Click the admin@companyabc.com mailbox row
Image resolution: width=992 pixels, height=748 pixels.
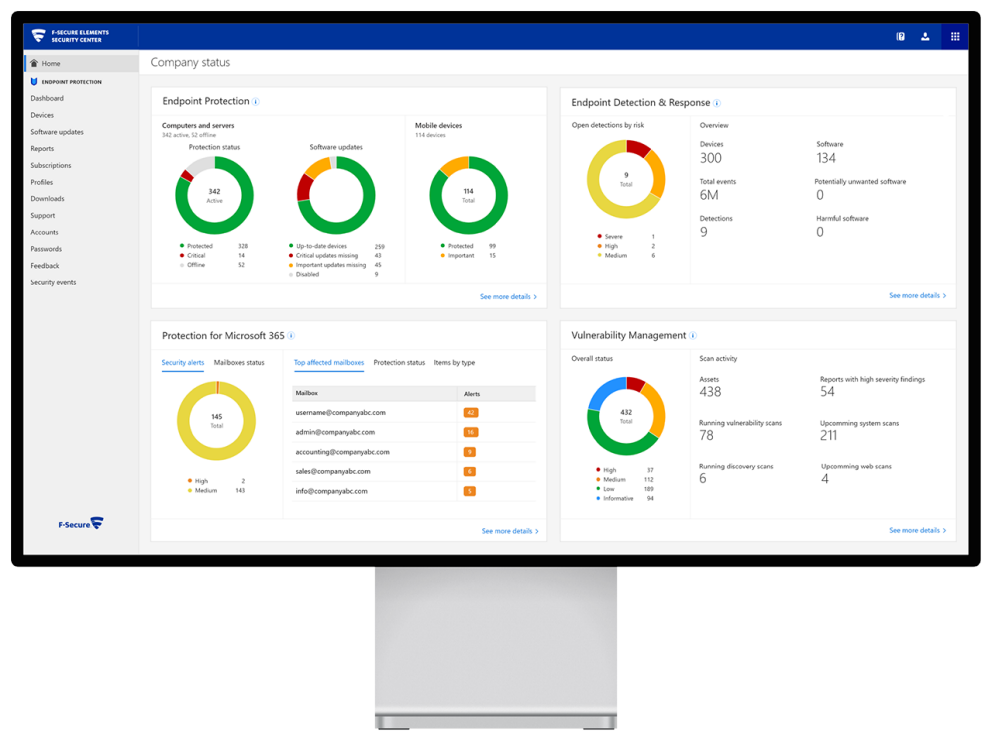(x=414, y=432)
